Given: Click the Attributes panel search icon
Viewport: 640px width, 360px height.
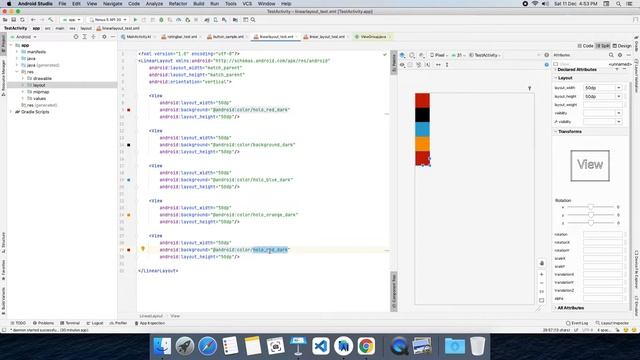Looking at the screenshot, I should point(611,55).
